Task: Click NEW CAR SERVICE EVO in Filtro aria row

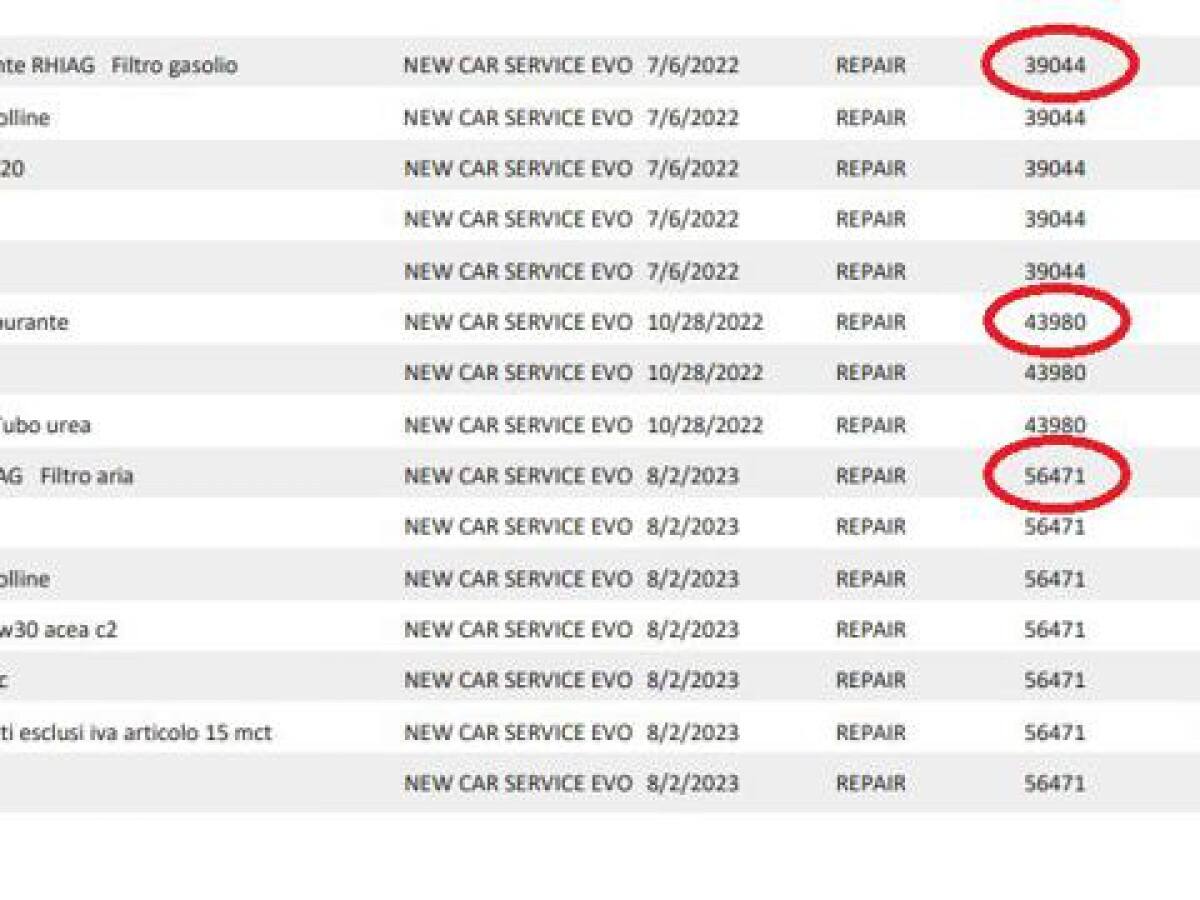Action: click(x=517, y=476)
